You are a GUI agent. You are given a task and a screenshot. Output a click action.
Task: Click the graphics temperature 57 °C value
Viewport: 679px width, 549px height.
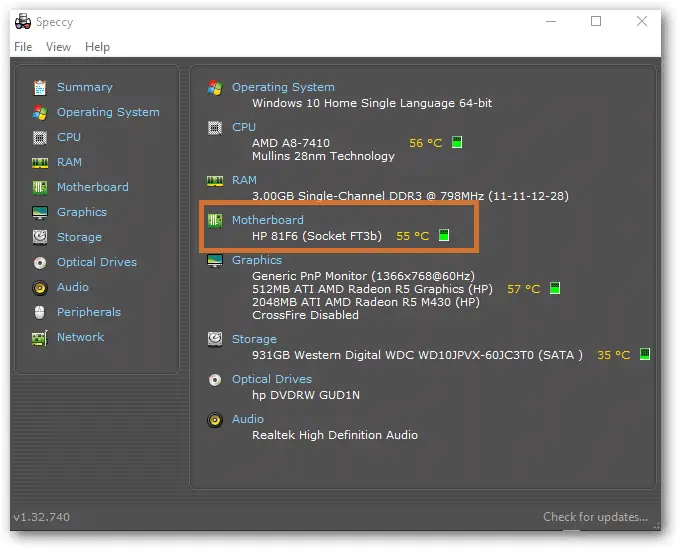coord(524,289)
